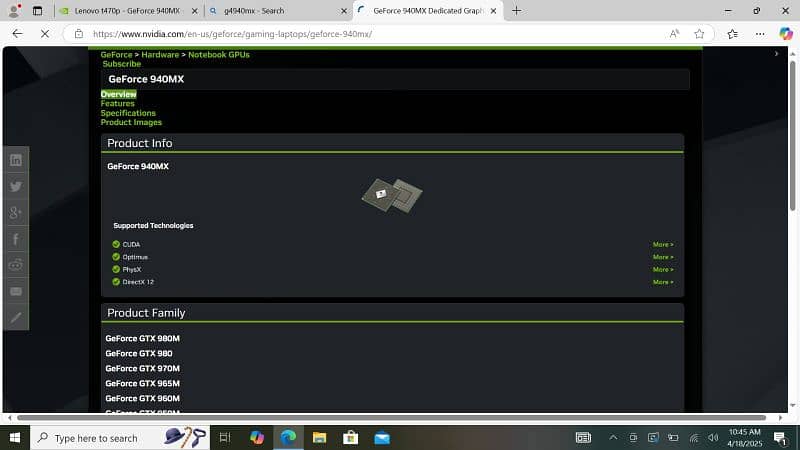Viewport: 800px width, 450px height.
Task: Open Windows Start menu
Action: 15,438
